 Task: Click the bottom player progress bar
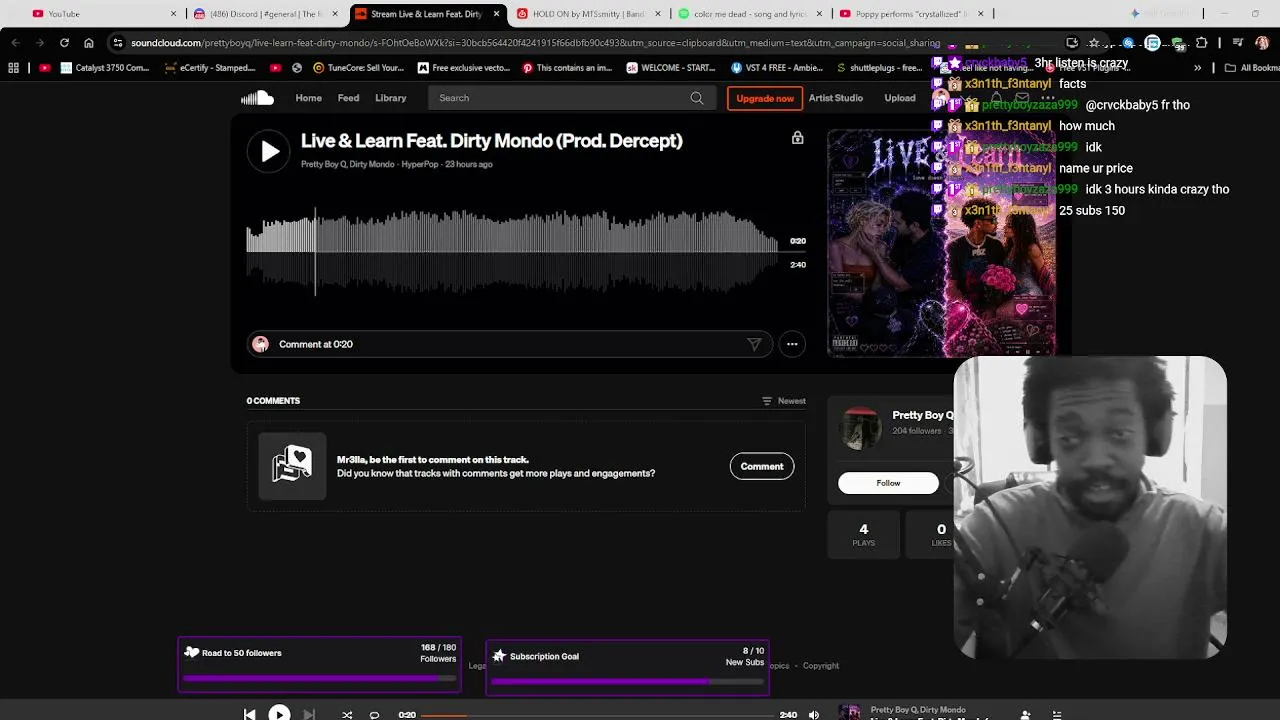598,715
